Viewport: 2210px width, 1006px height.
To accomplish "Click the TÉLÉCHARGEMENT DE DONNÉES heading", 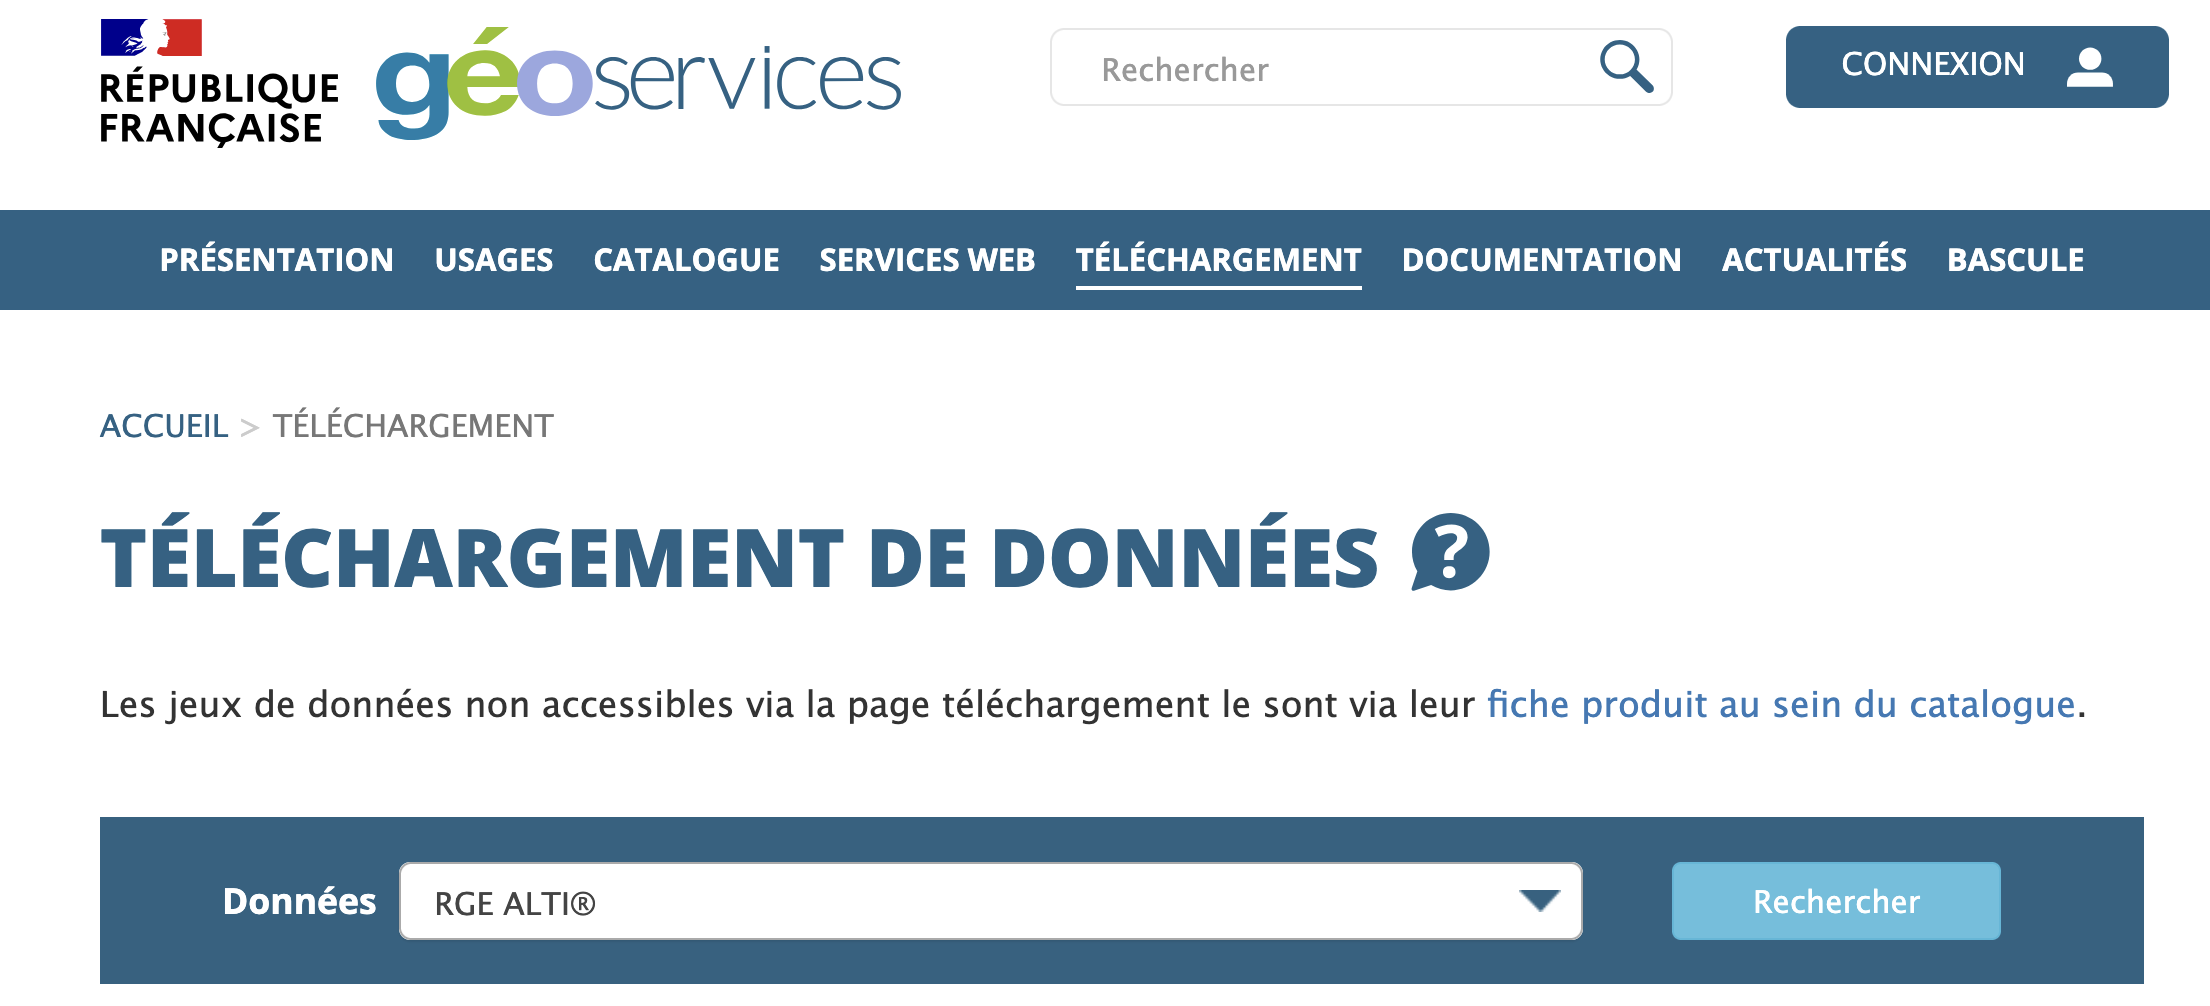I will pyautogui.click(x=740, y=554).
